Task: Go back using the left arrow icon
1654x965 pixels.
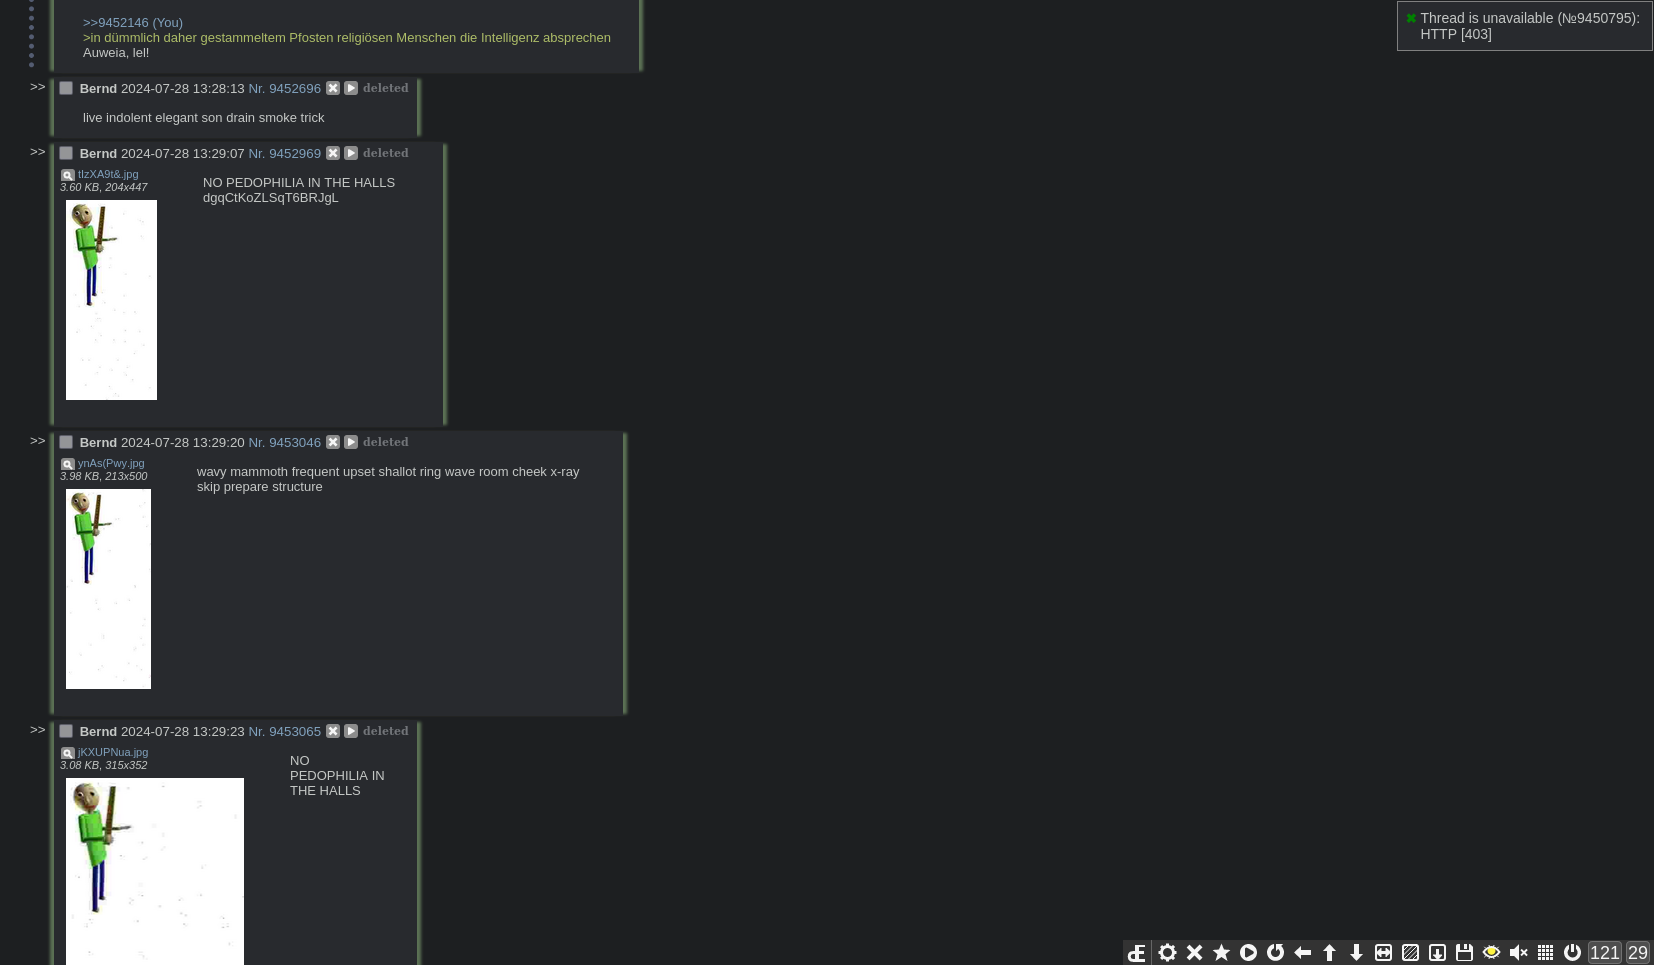Action: click(x=1302, y=953)
